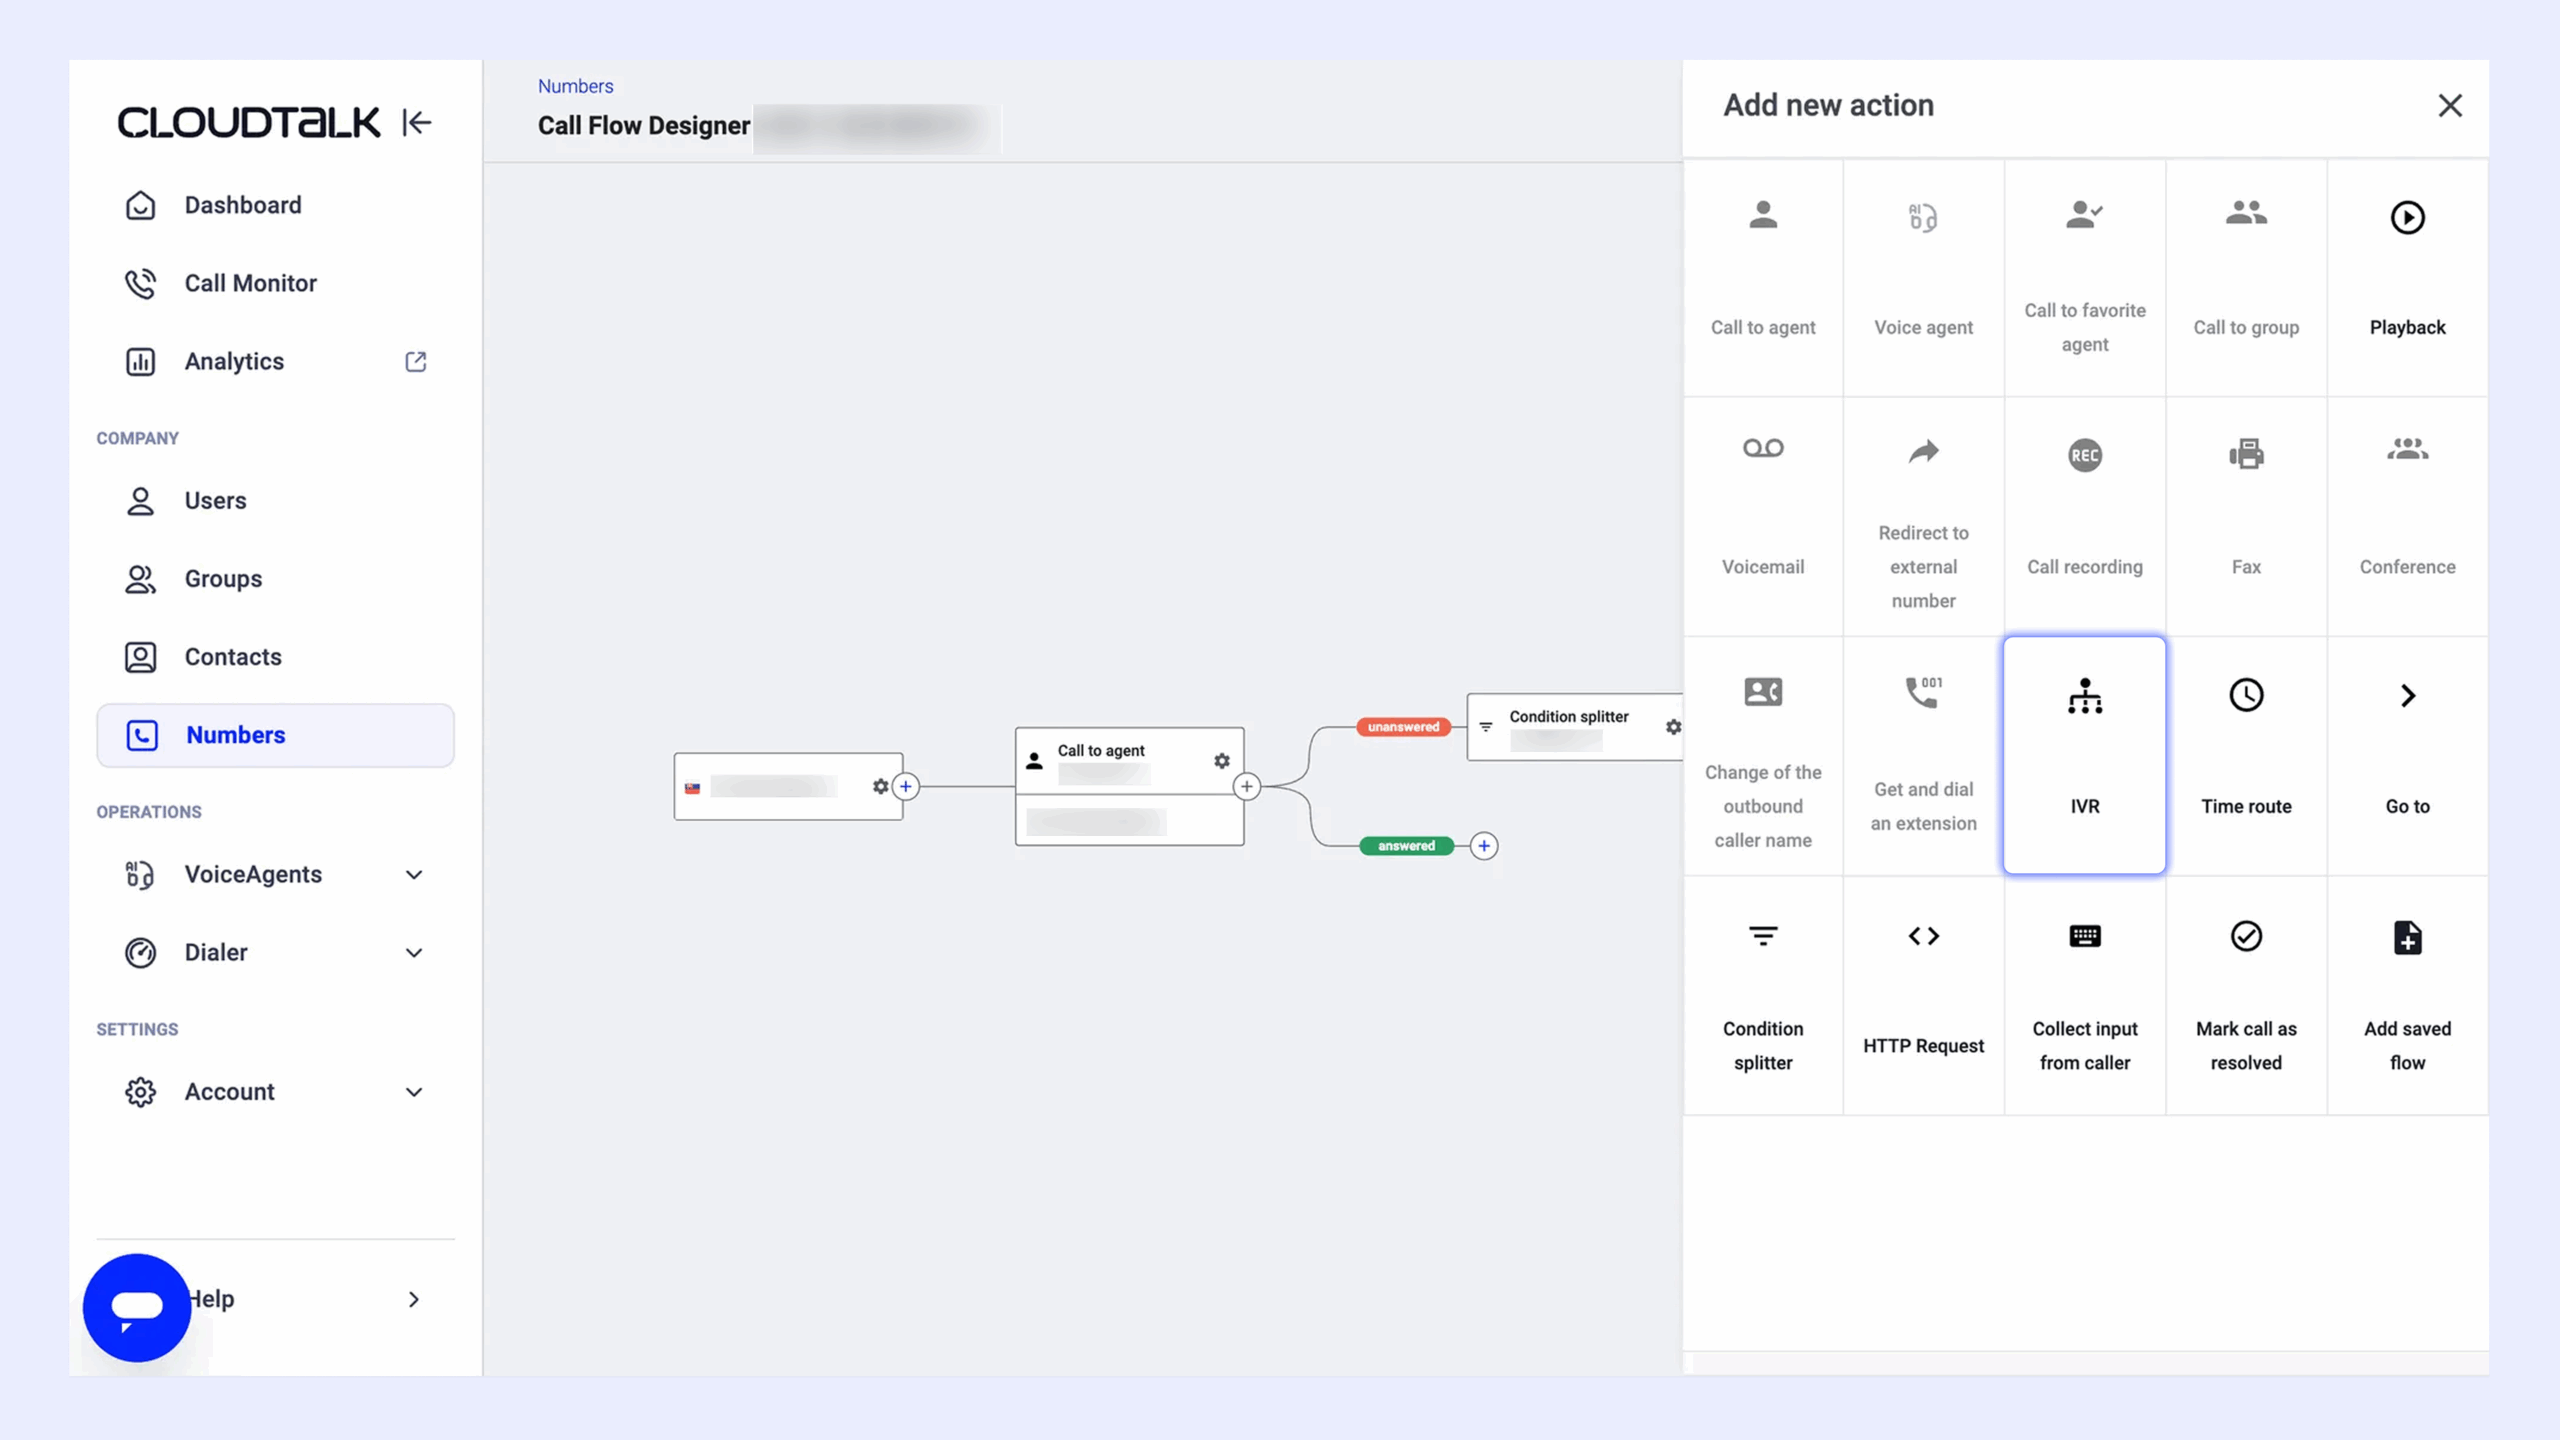This screenshot has height=1440, width=2560.
Task: Collapse the CloudTalk sidebar
Action: tap(416, 122)
